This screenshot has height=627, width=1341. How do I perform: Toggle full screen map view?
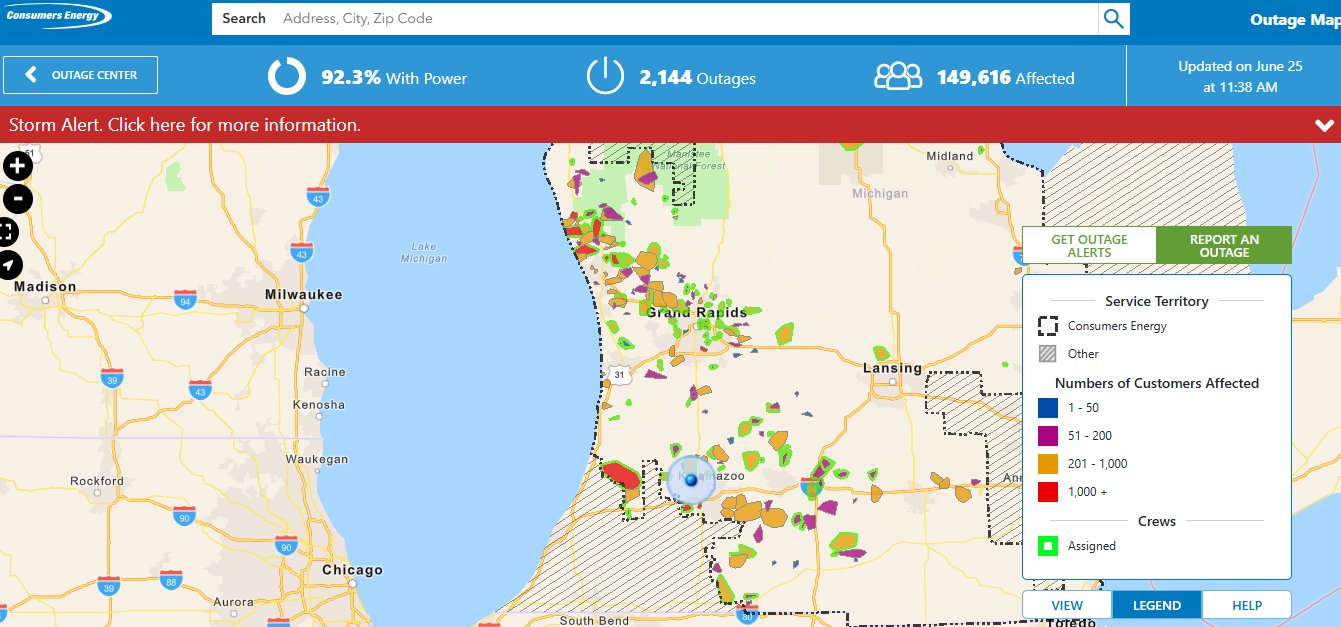[8, 232]
